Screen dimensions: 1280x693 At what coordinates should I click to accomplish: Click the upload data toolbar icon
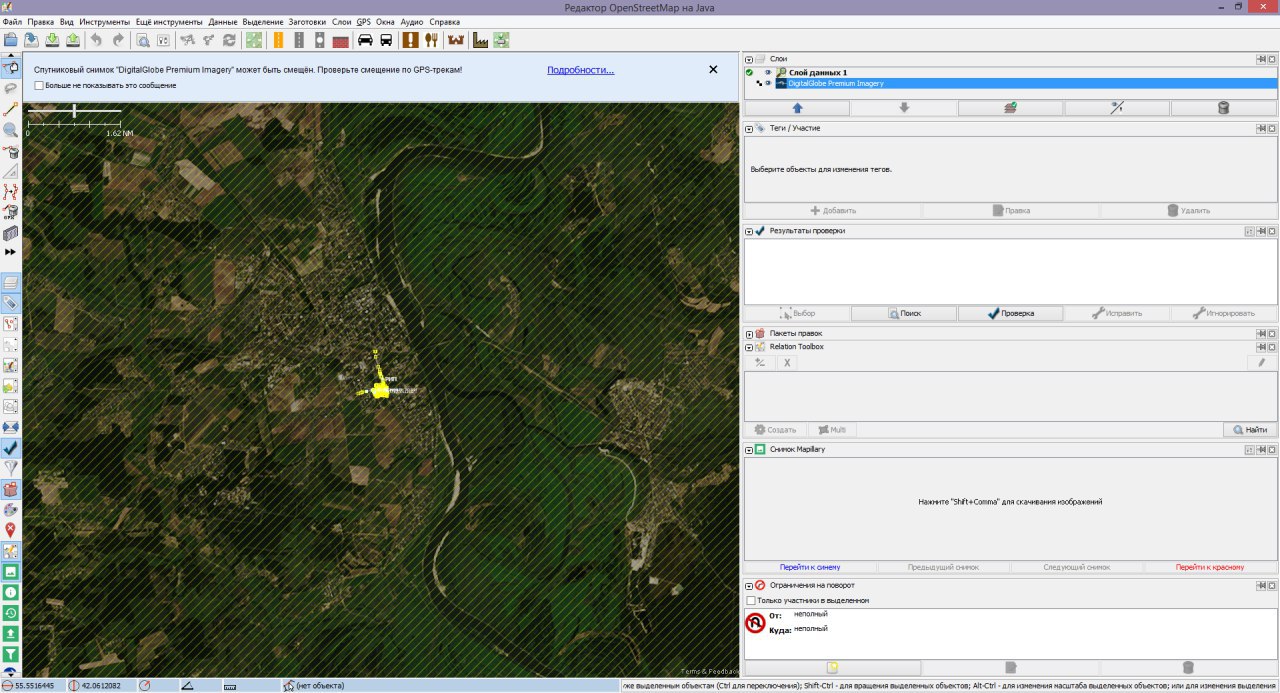tap(74, 40)
